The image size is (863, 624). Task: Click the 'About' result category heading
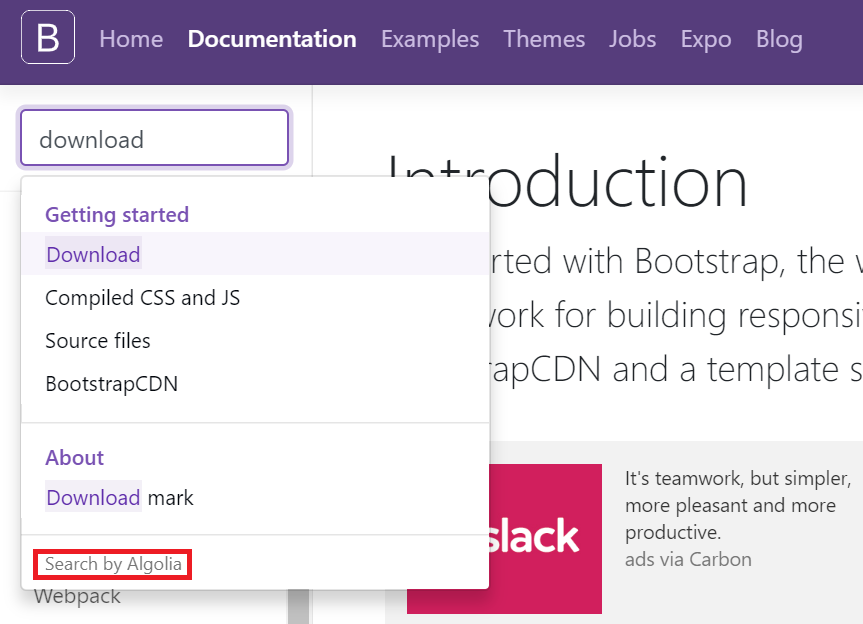click(74, 458)
